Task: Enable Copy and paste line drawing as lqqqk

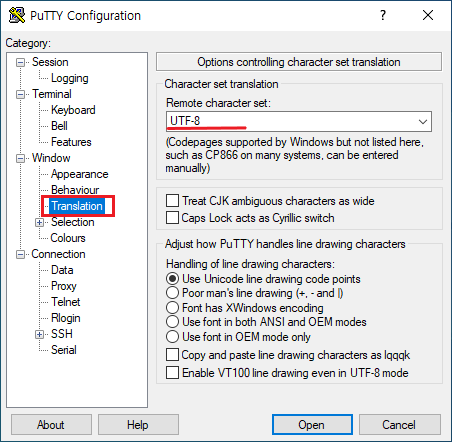Action: point(172,355)
